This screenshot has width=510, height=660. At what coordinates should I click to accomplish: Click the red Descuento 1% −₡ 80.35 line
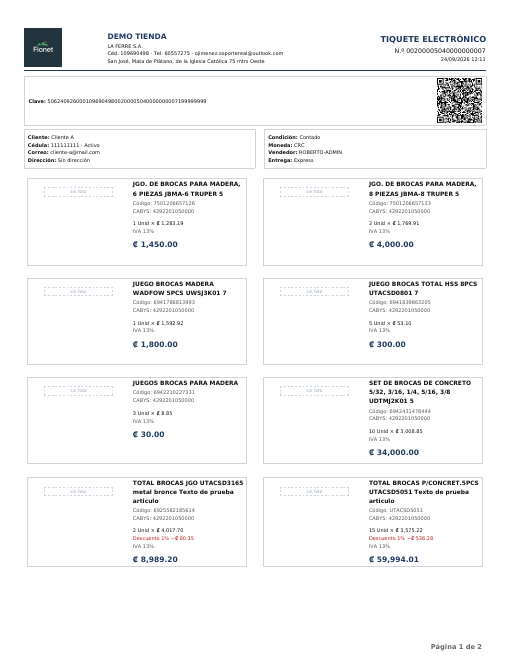click(163, 538)
